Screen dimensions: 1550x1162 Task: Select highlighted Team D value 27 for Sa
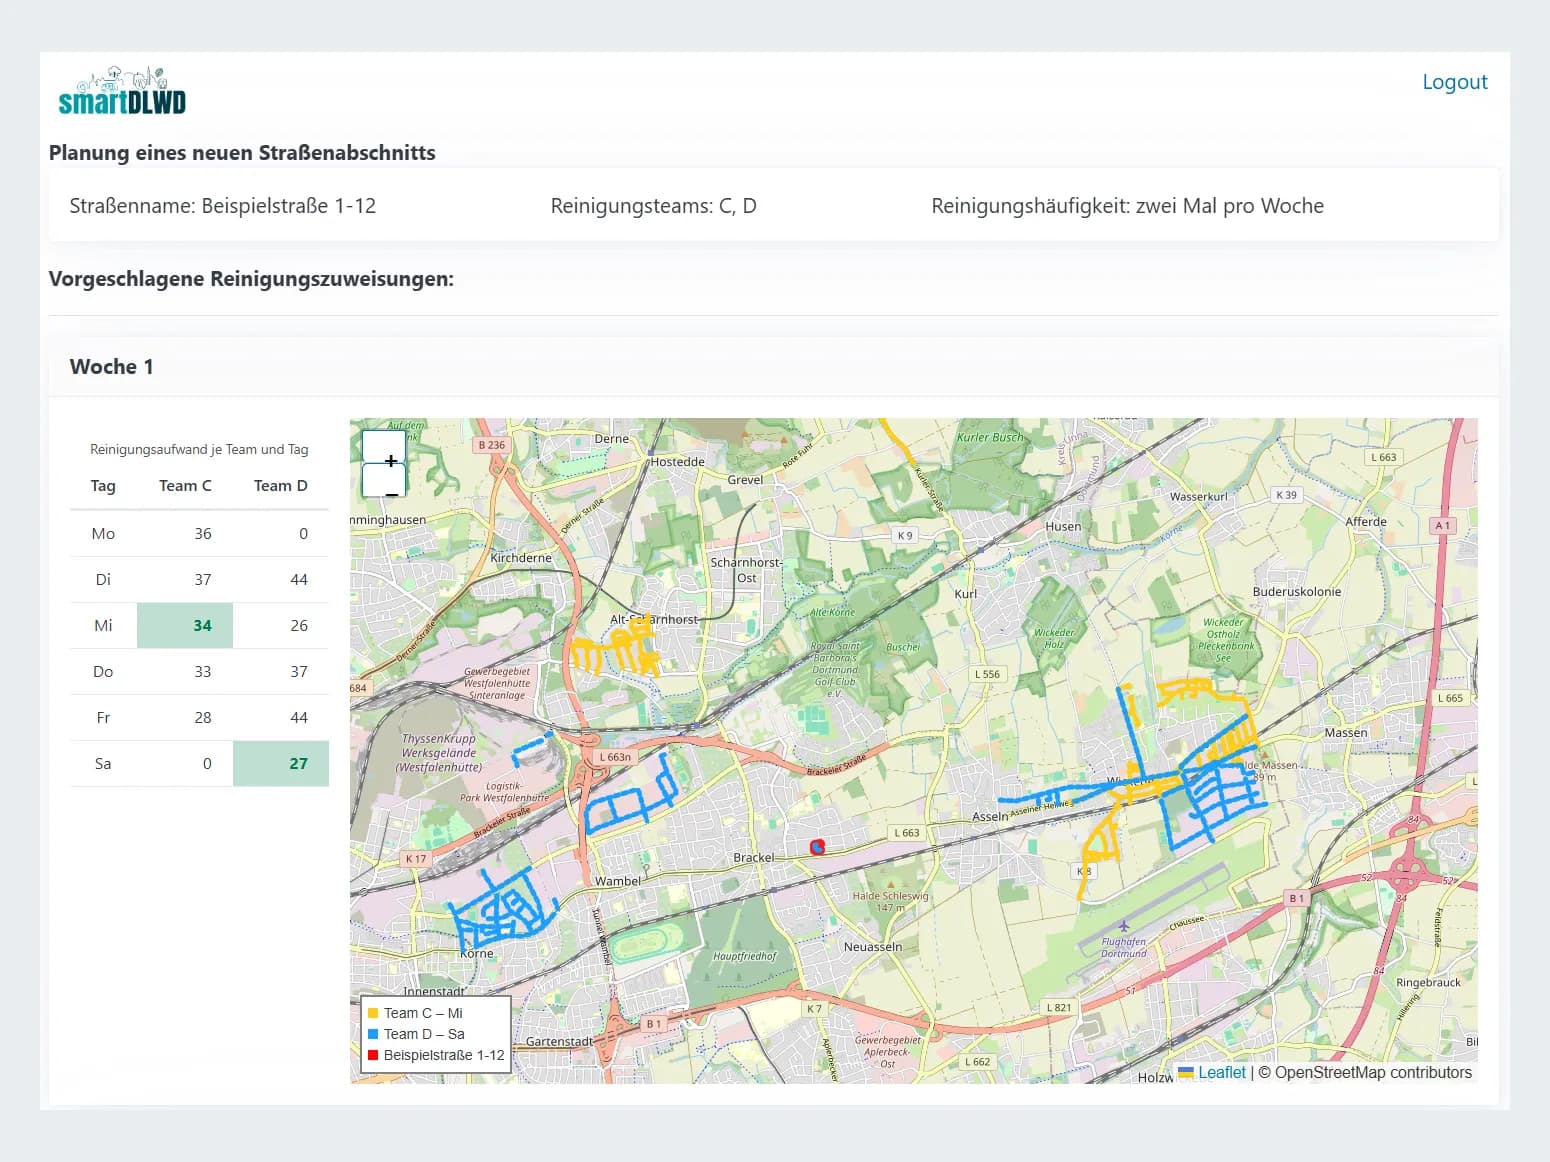[x=281, y=764]
